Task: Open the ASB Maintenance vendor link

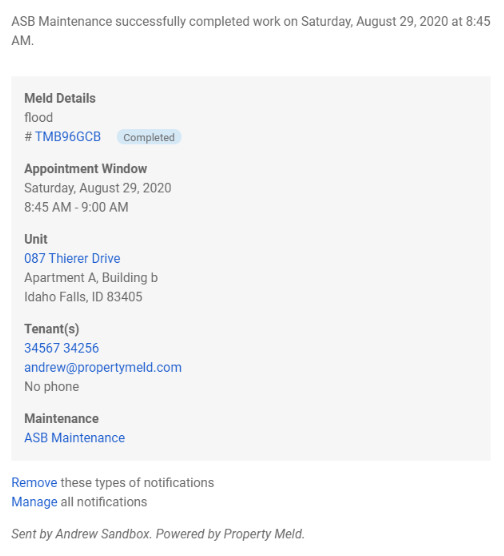Action: [x=74, y=438]
